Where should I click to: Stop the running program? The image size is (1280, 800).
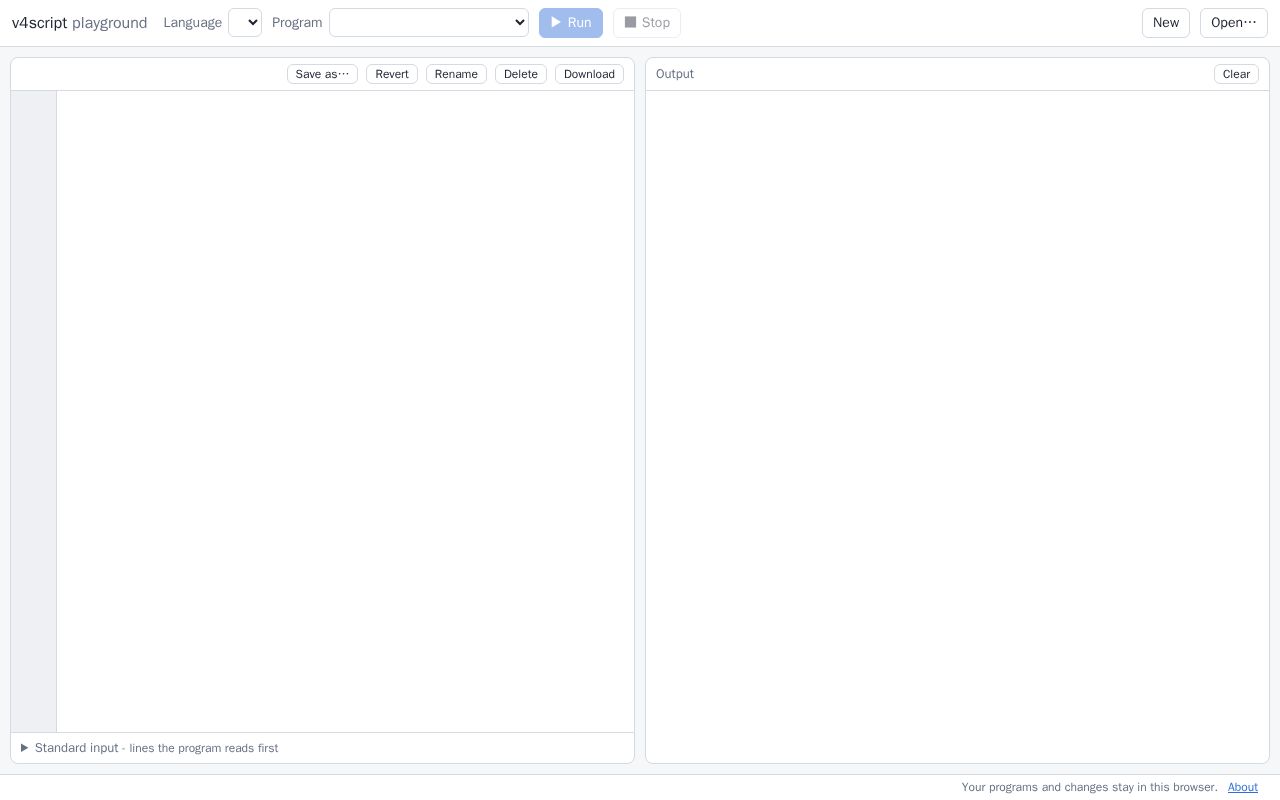(647, 23)
